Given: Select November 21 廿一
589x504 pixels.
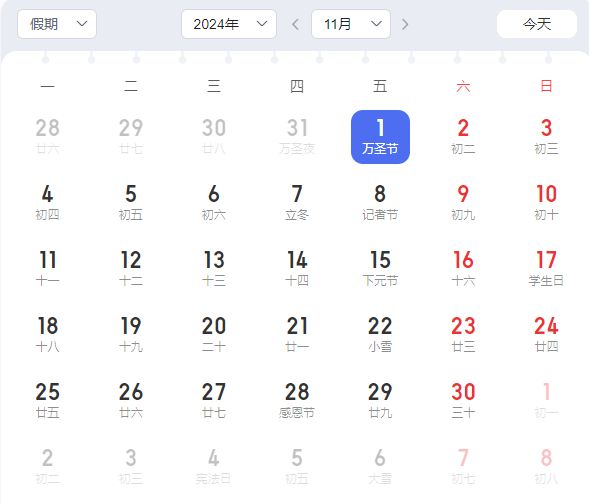Looking at the screenshot, I should 297,335.
